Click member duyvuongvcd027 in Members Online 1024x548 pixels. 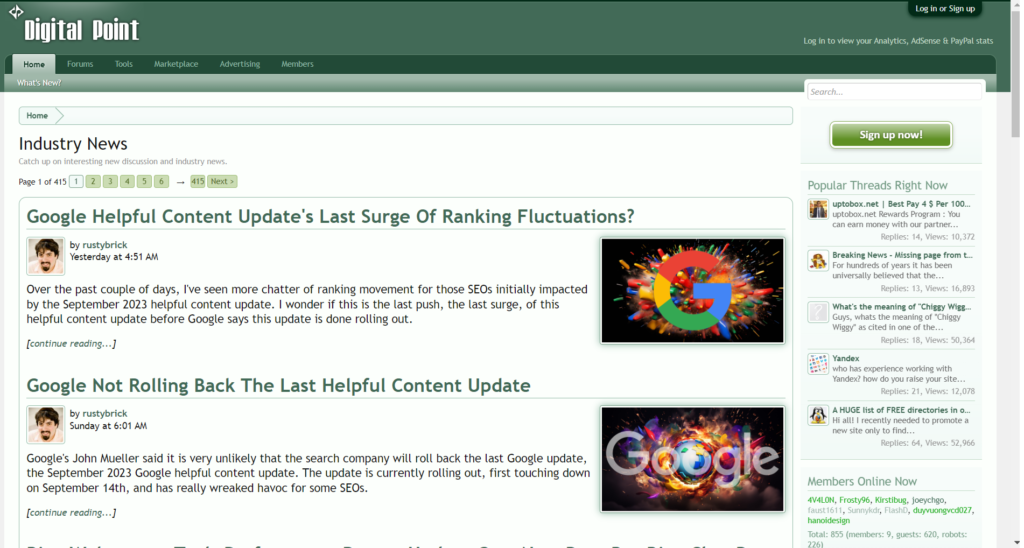coord(942,510)
